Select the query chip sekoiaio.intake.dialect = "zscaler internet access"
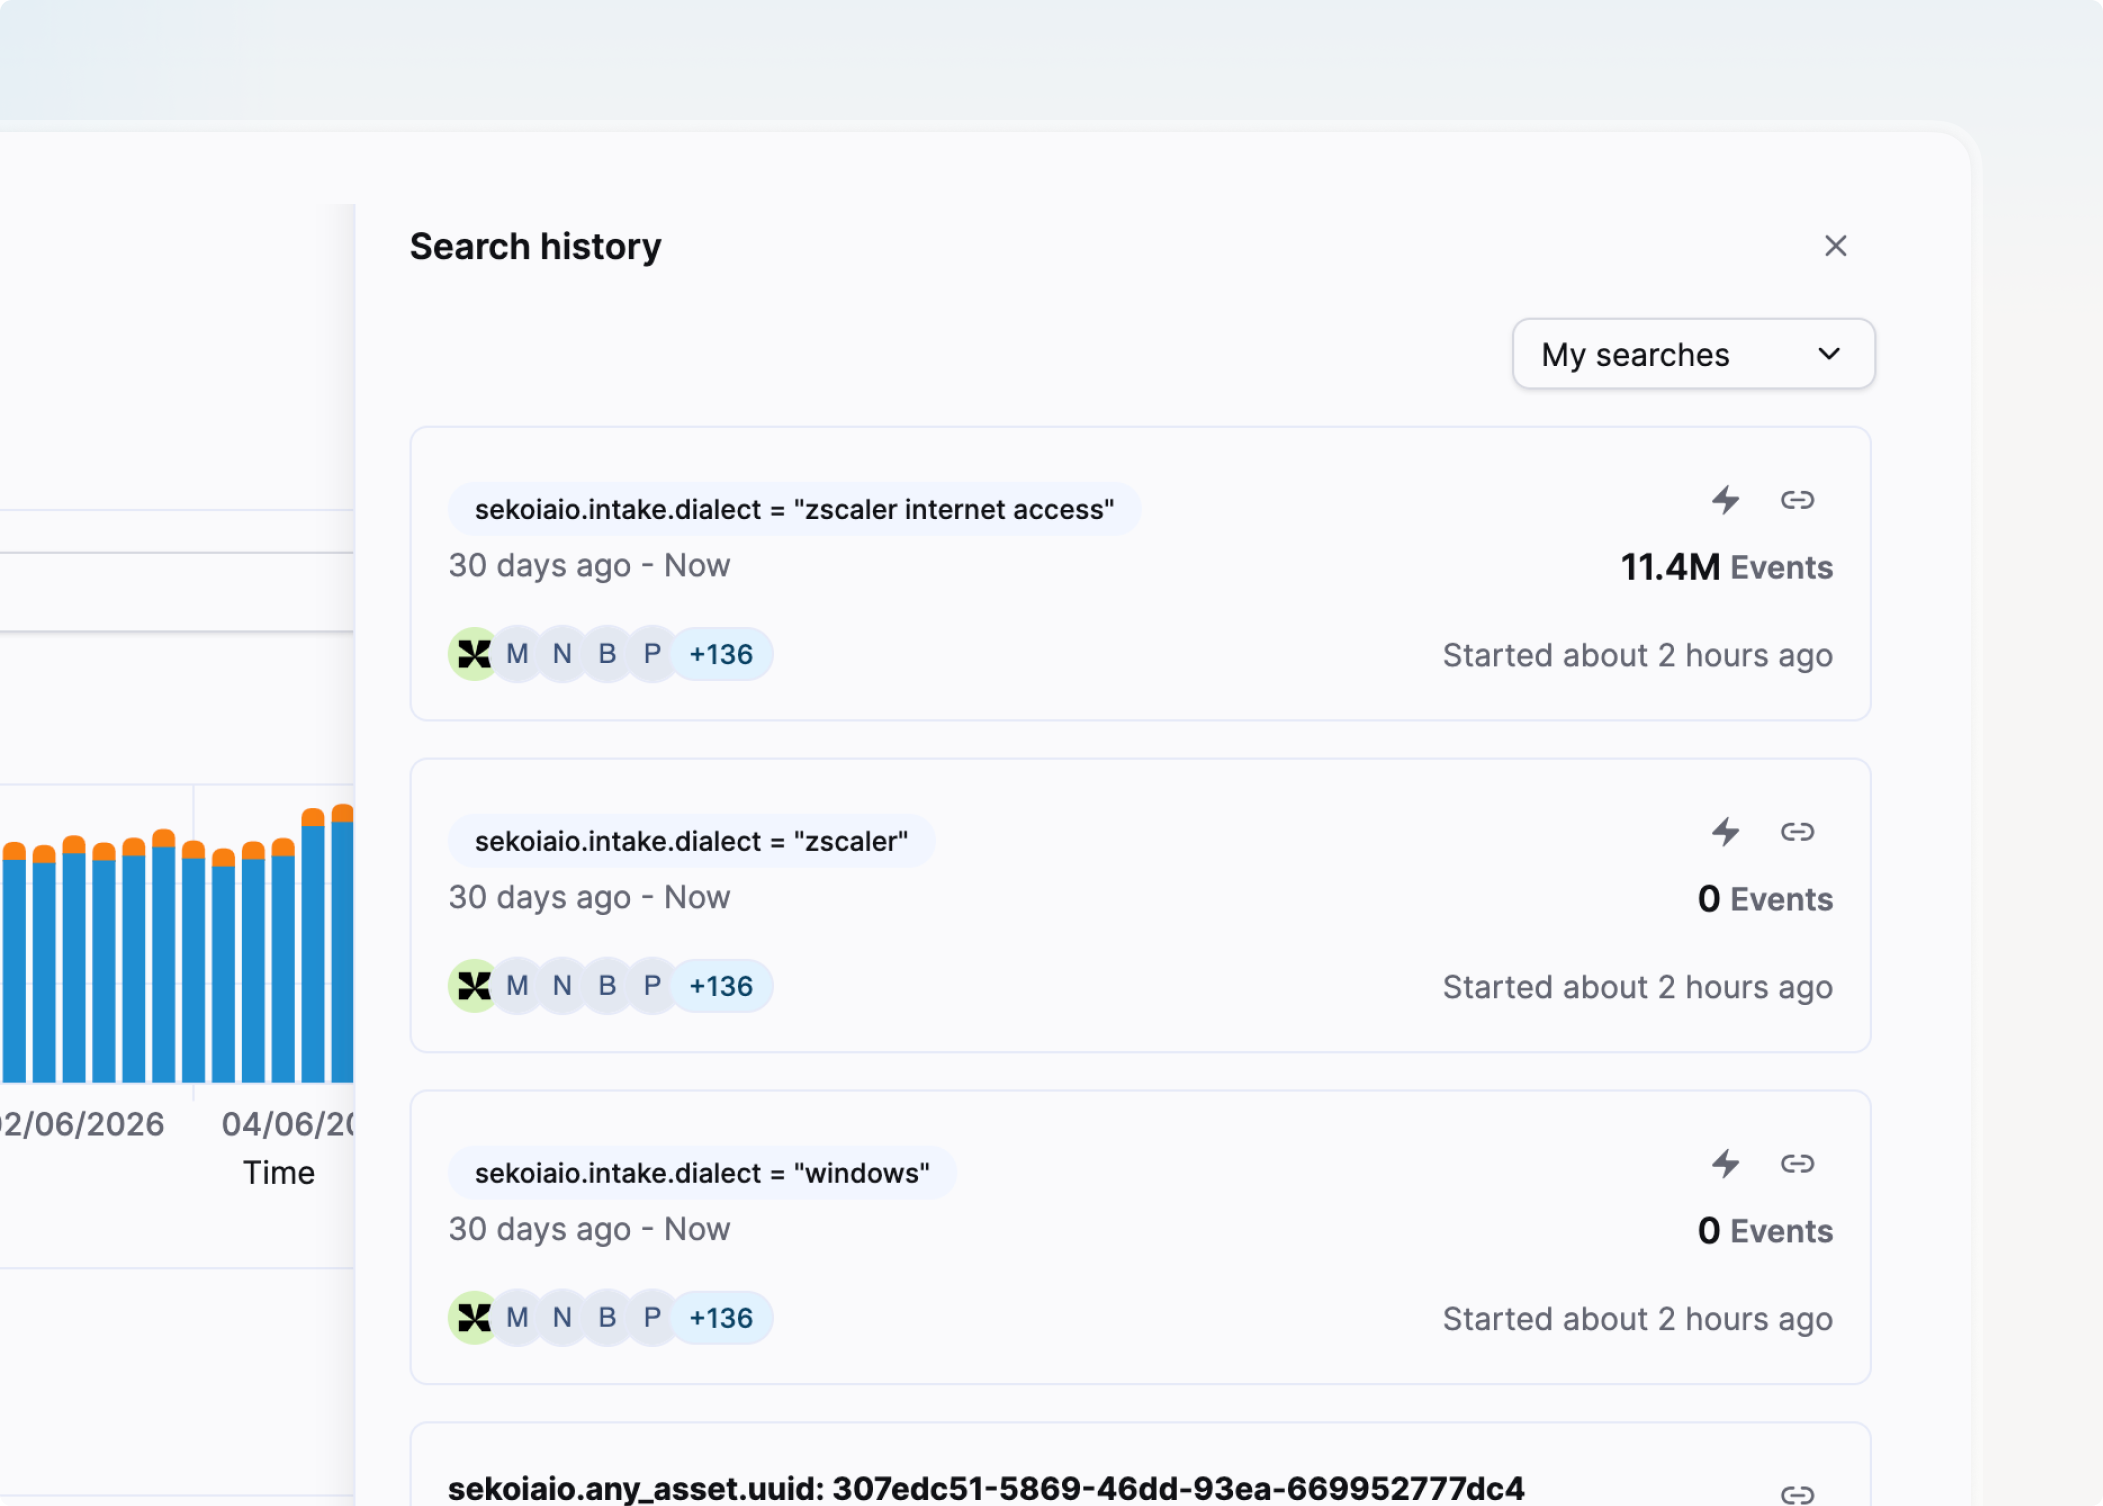The width and height of the screenshot is (2103, 1506). [x=794, y=509]
